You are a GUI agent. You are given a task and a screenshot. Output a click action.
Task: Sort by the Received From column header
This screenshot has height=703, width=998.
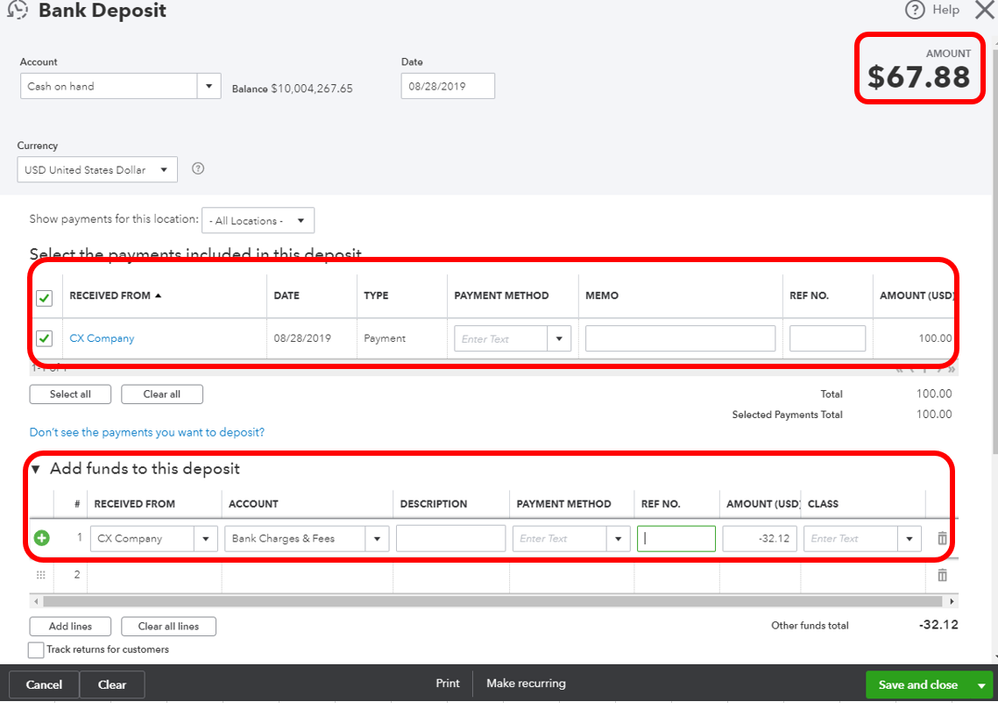[x=115, y=295]
